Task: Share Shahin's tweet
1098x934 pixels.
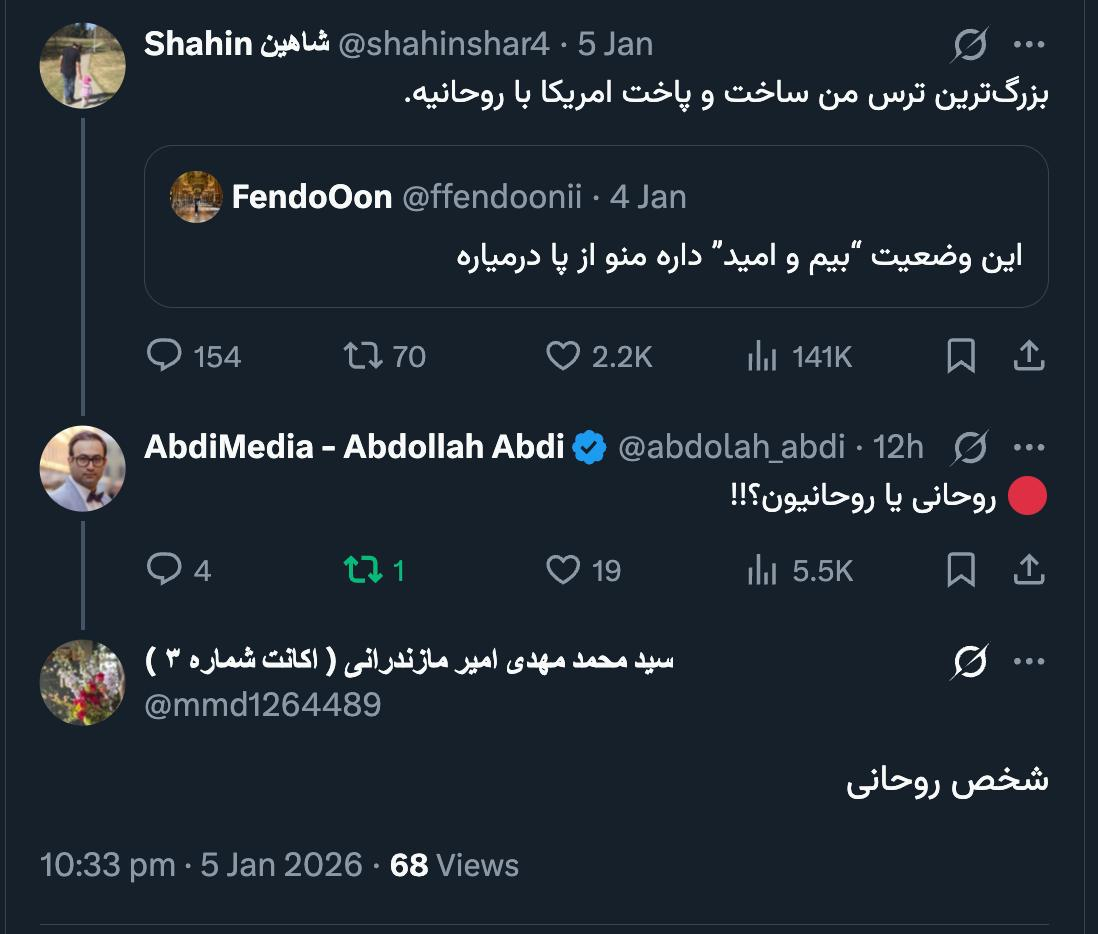Action: (1029, 356)
